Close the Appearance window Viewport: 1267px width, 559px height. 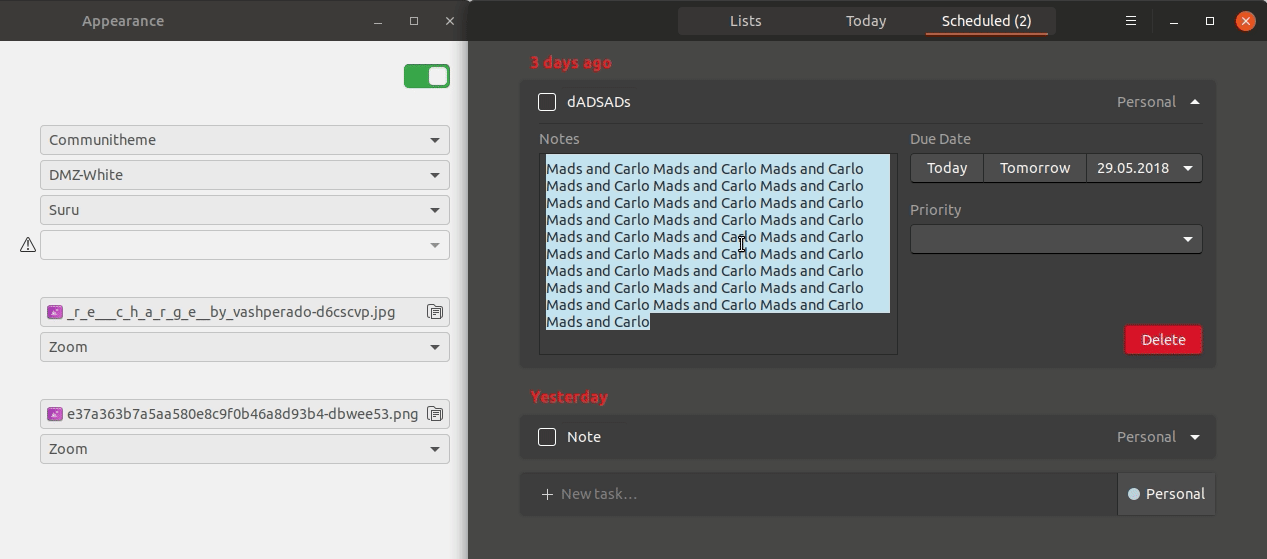tap(450, 21)
